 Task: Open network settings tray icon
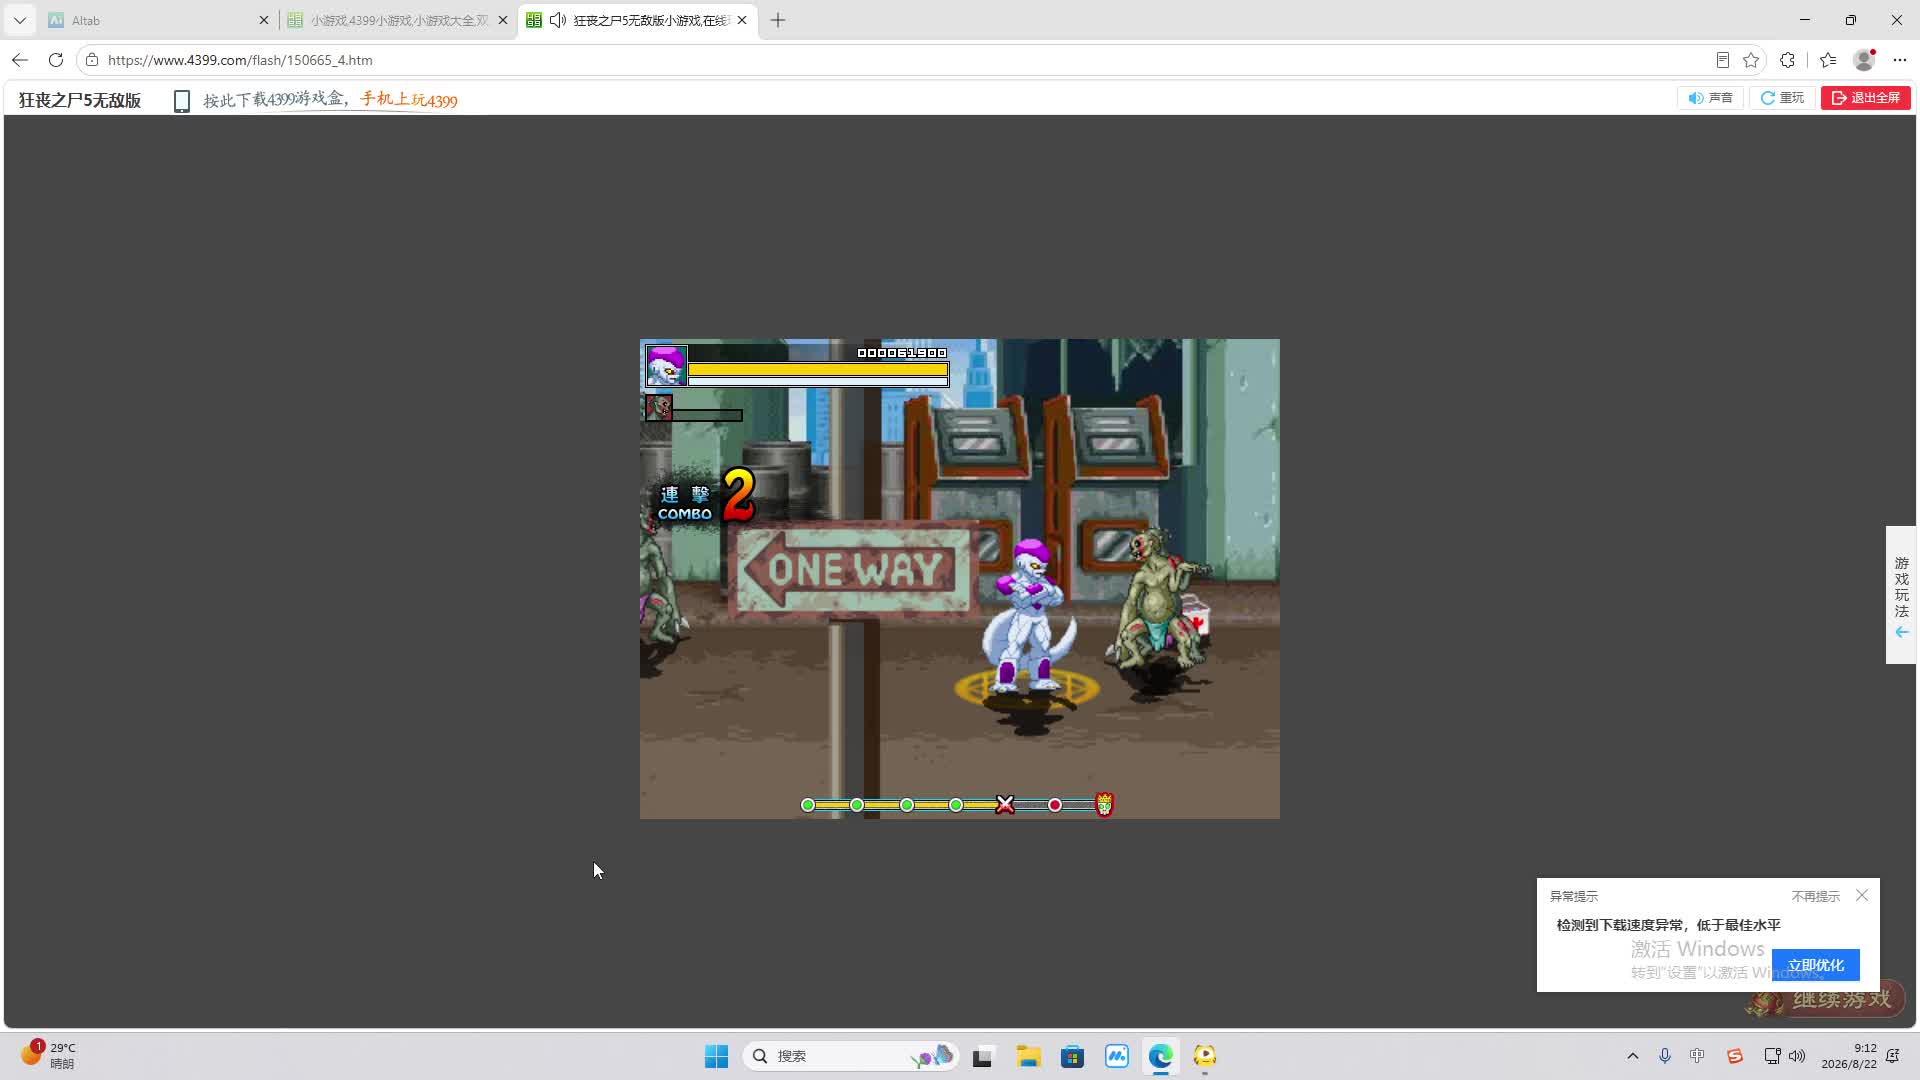click(x=1772, y=1056)
